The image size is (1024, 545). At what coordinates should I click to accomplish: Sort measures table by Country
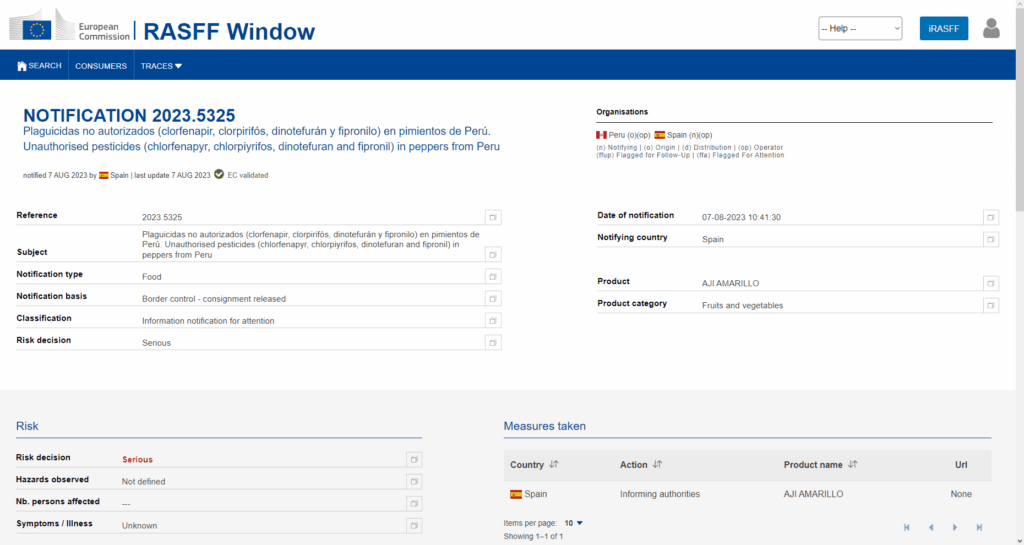[x=554, y=465]
